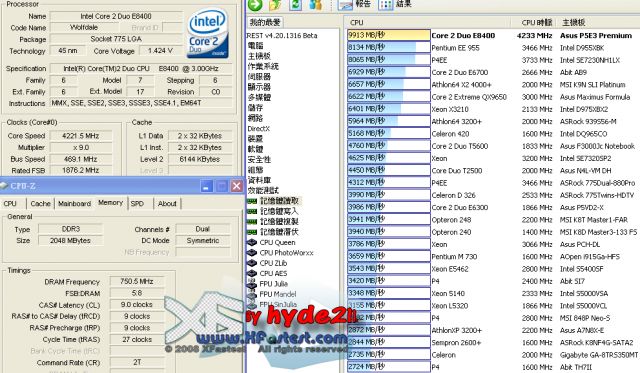640x373 pixels.
Task: Click the users icon in Everest toolbar
Action: point(316,4)
